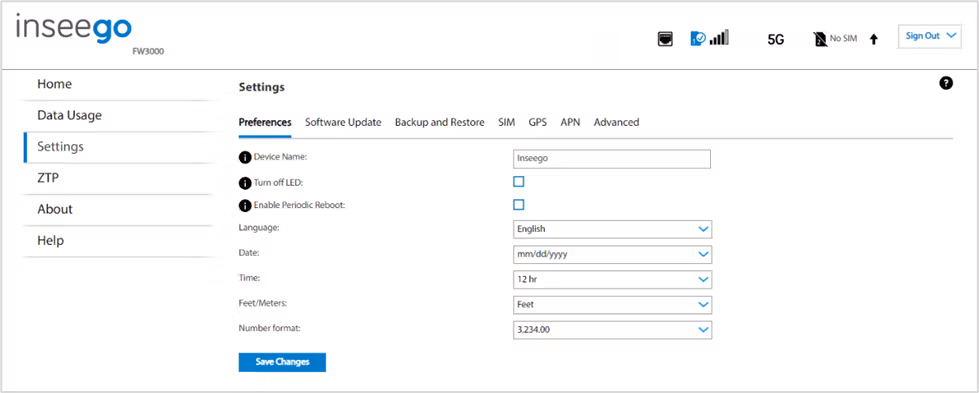Open the Backup and Restore tab

point(440,122)
